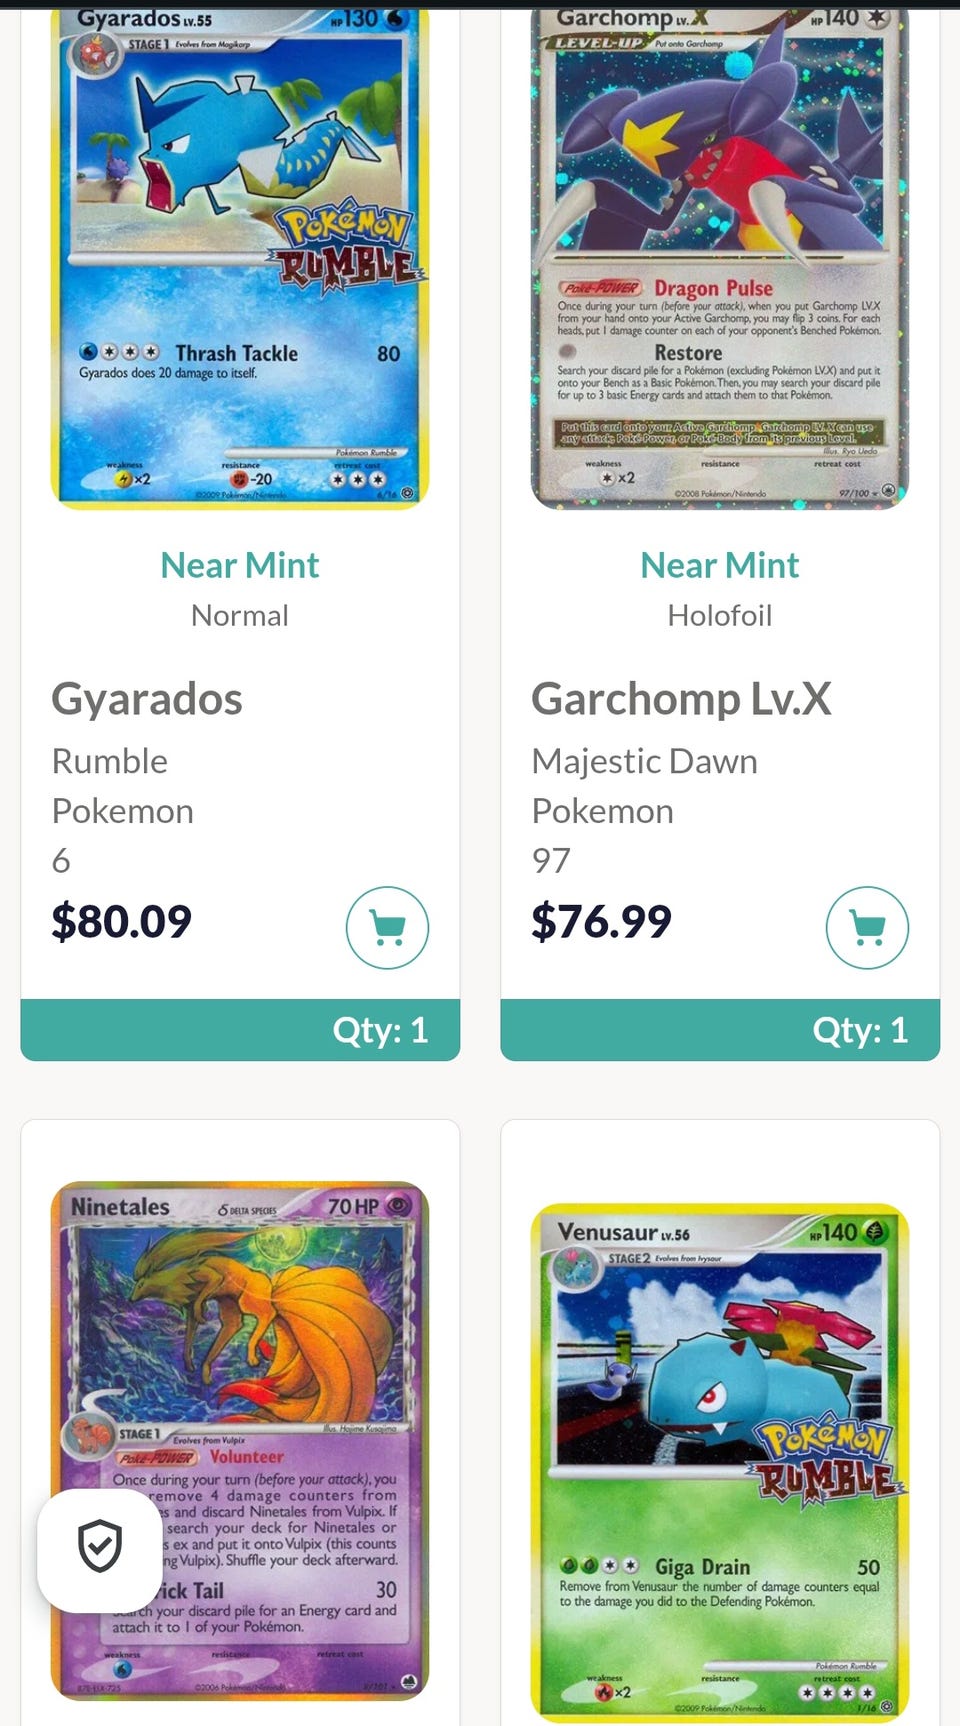Select the Rumble set name
Viewport: 960px width, 1726px height.
(x=110, y=761)
